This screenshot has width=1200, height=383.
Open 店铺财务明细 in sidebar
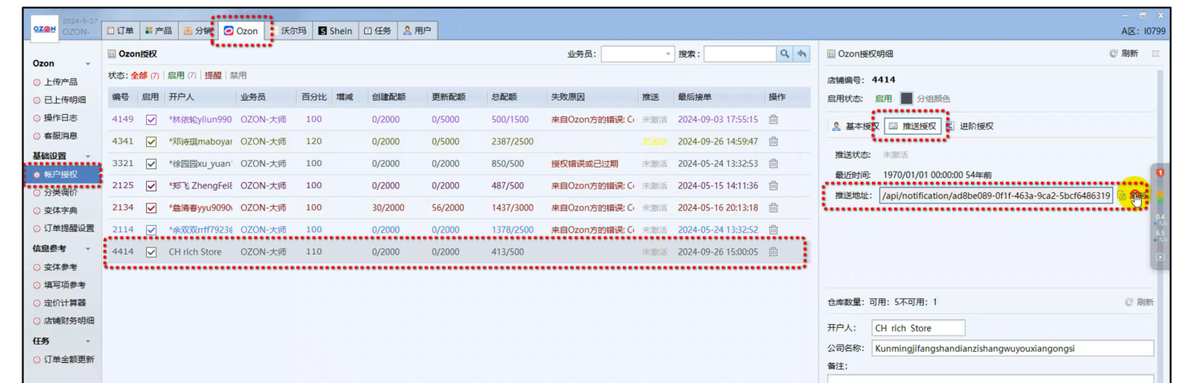tap(64, 320)
